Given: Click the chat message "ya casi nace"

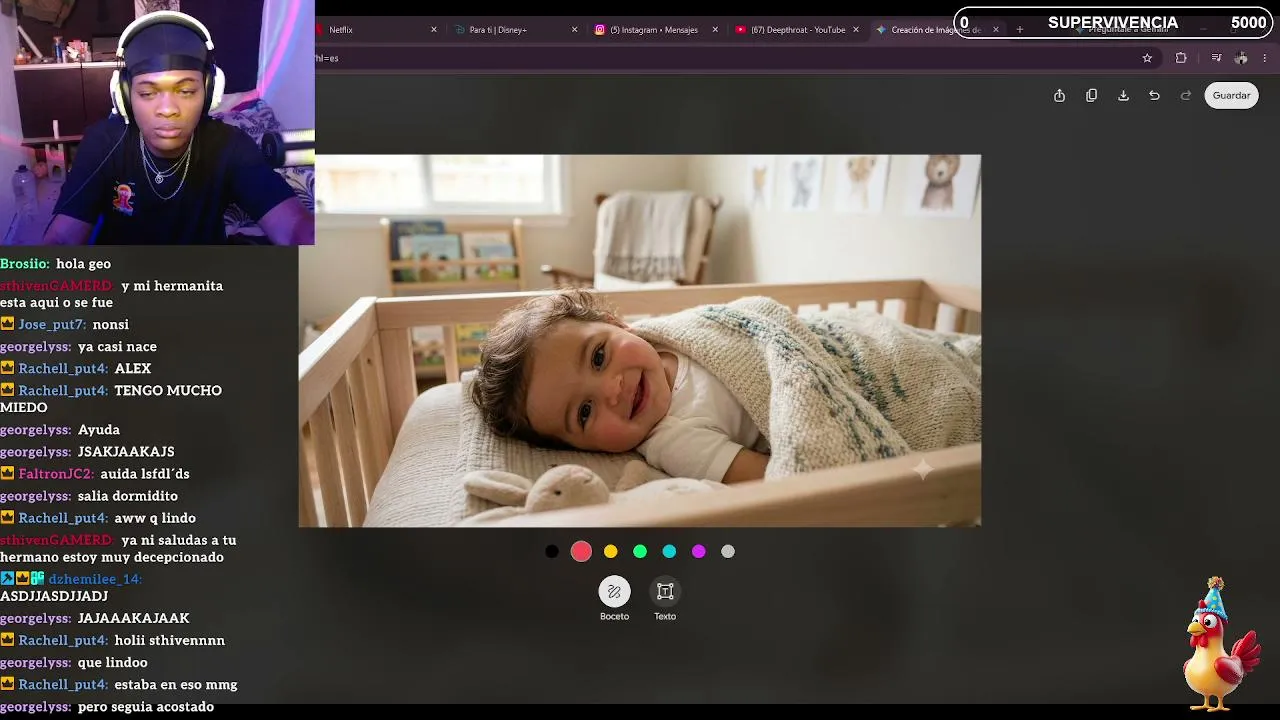Looking at the screenshot, I should pyautogui.click(x=118, y=347).
